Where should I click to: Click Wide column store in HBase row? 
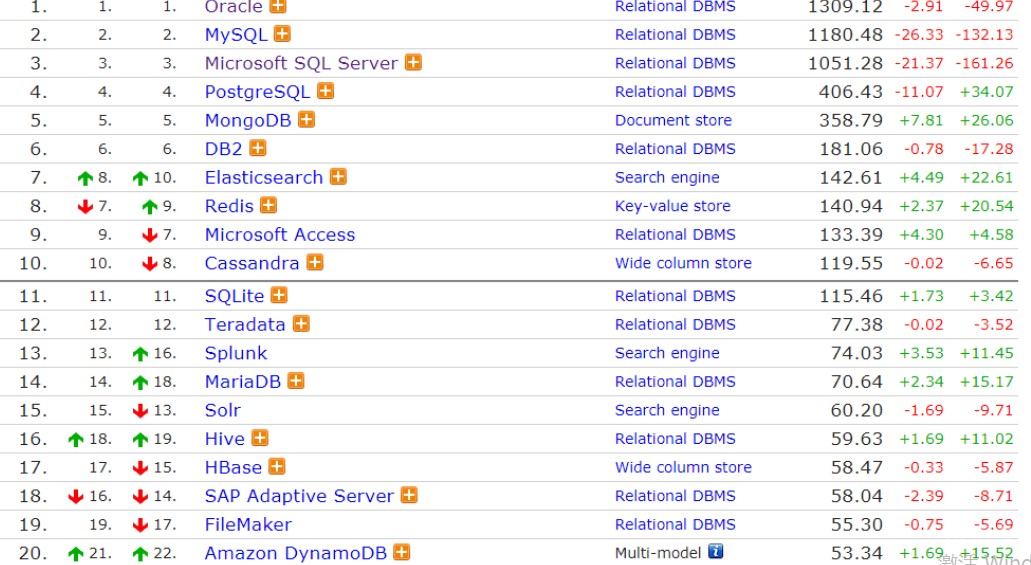pos(683,467)
